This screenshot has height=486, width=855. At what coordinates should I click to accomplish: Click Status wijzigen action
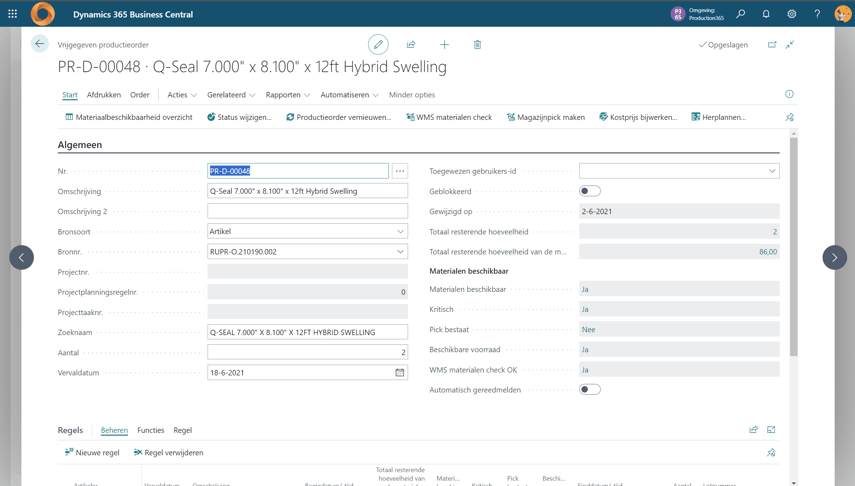(239, 117)
